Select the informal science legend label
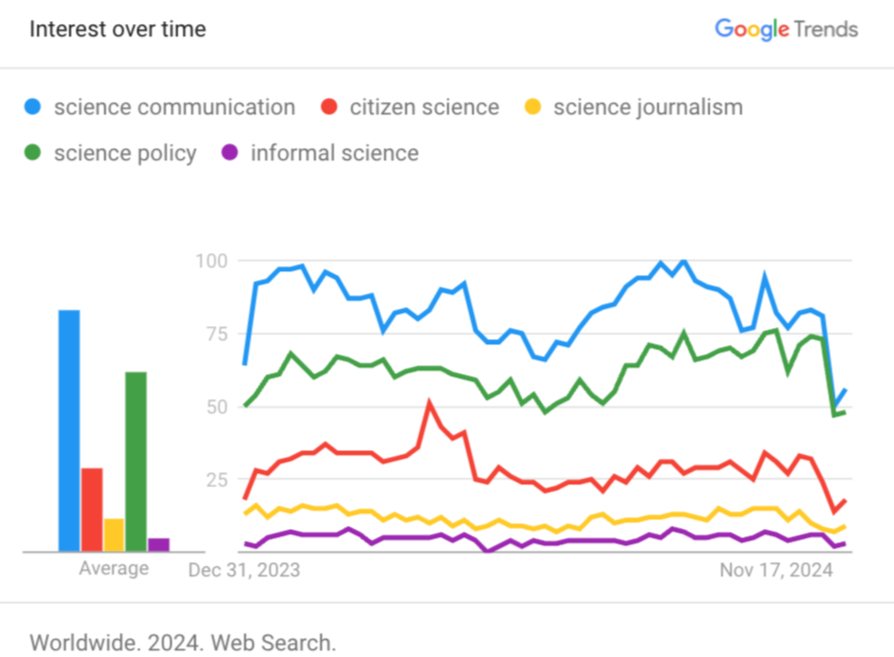 334,153
